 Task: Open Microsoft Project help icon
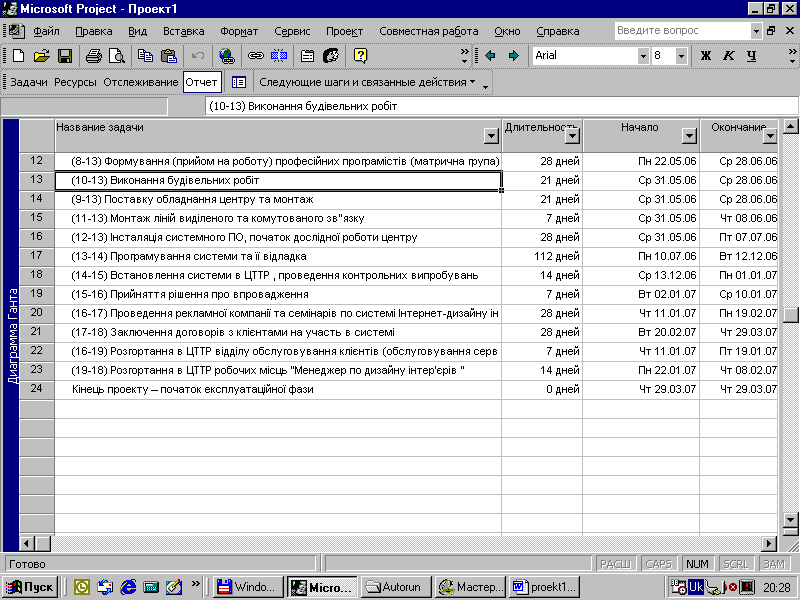[360, 56]
